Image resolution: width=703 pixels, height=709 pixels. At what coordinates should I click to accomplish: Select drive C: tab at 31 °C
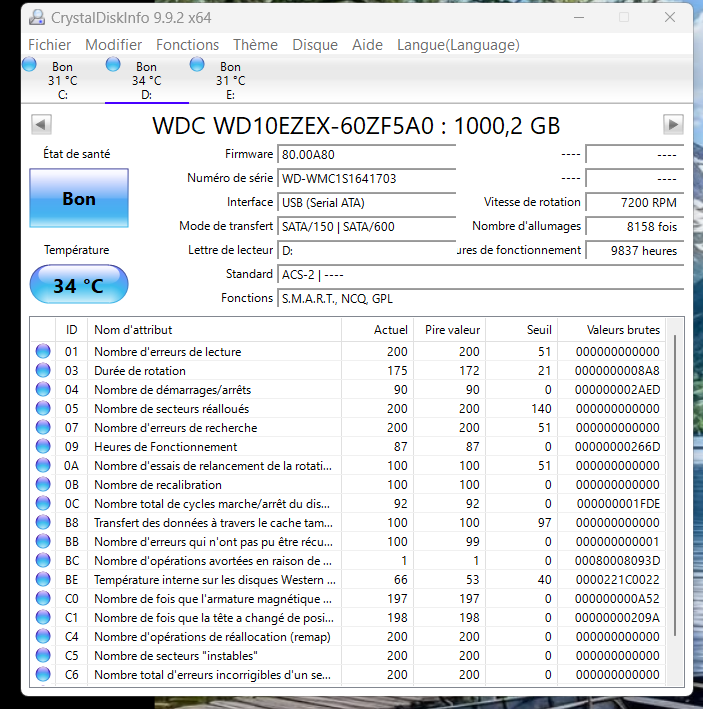point(63,80)
